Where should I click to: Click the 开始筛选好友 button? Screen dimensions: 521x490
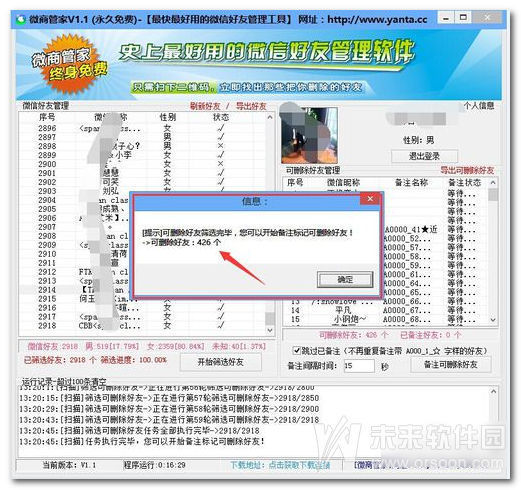point(220,362)
